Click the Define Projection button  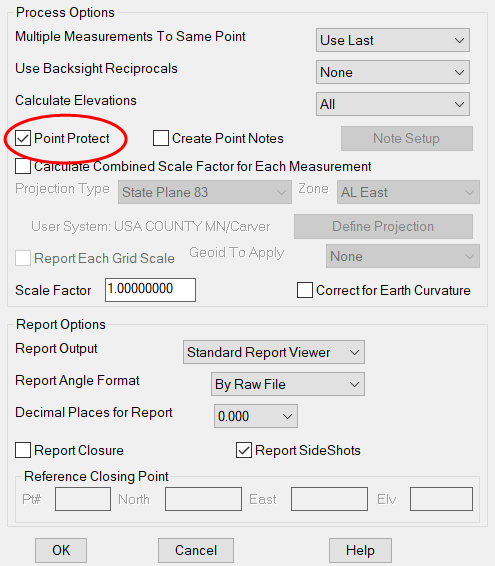pyautogui.click(x=383, y=226)
